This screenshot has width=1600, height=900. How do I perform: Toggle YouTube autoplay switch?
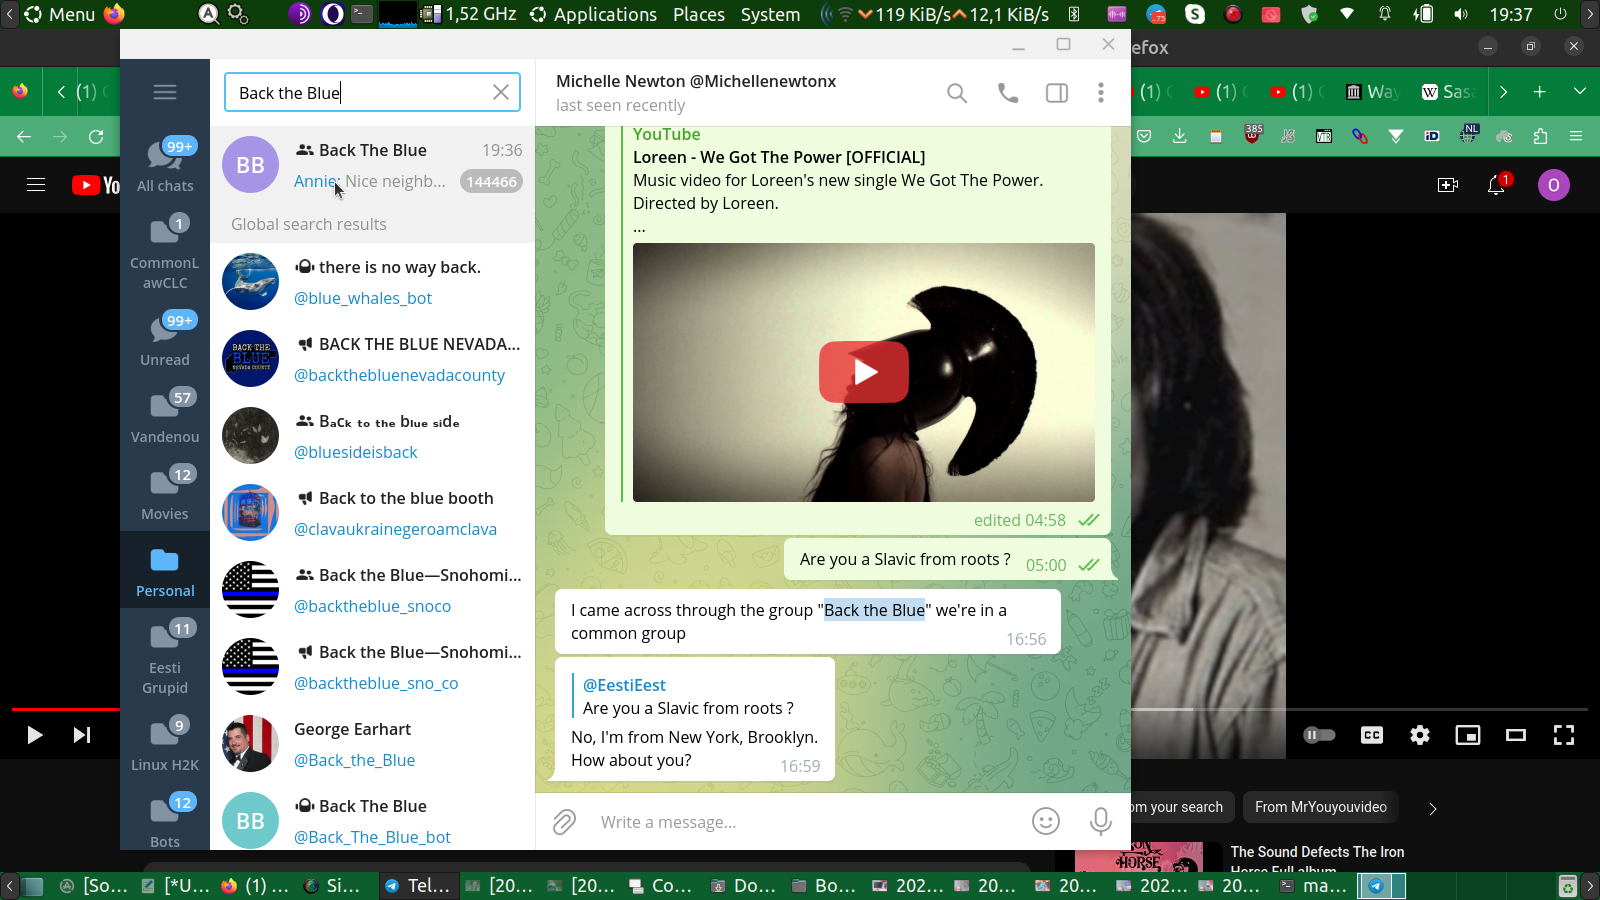[x=1319, y=735]
